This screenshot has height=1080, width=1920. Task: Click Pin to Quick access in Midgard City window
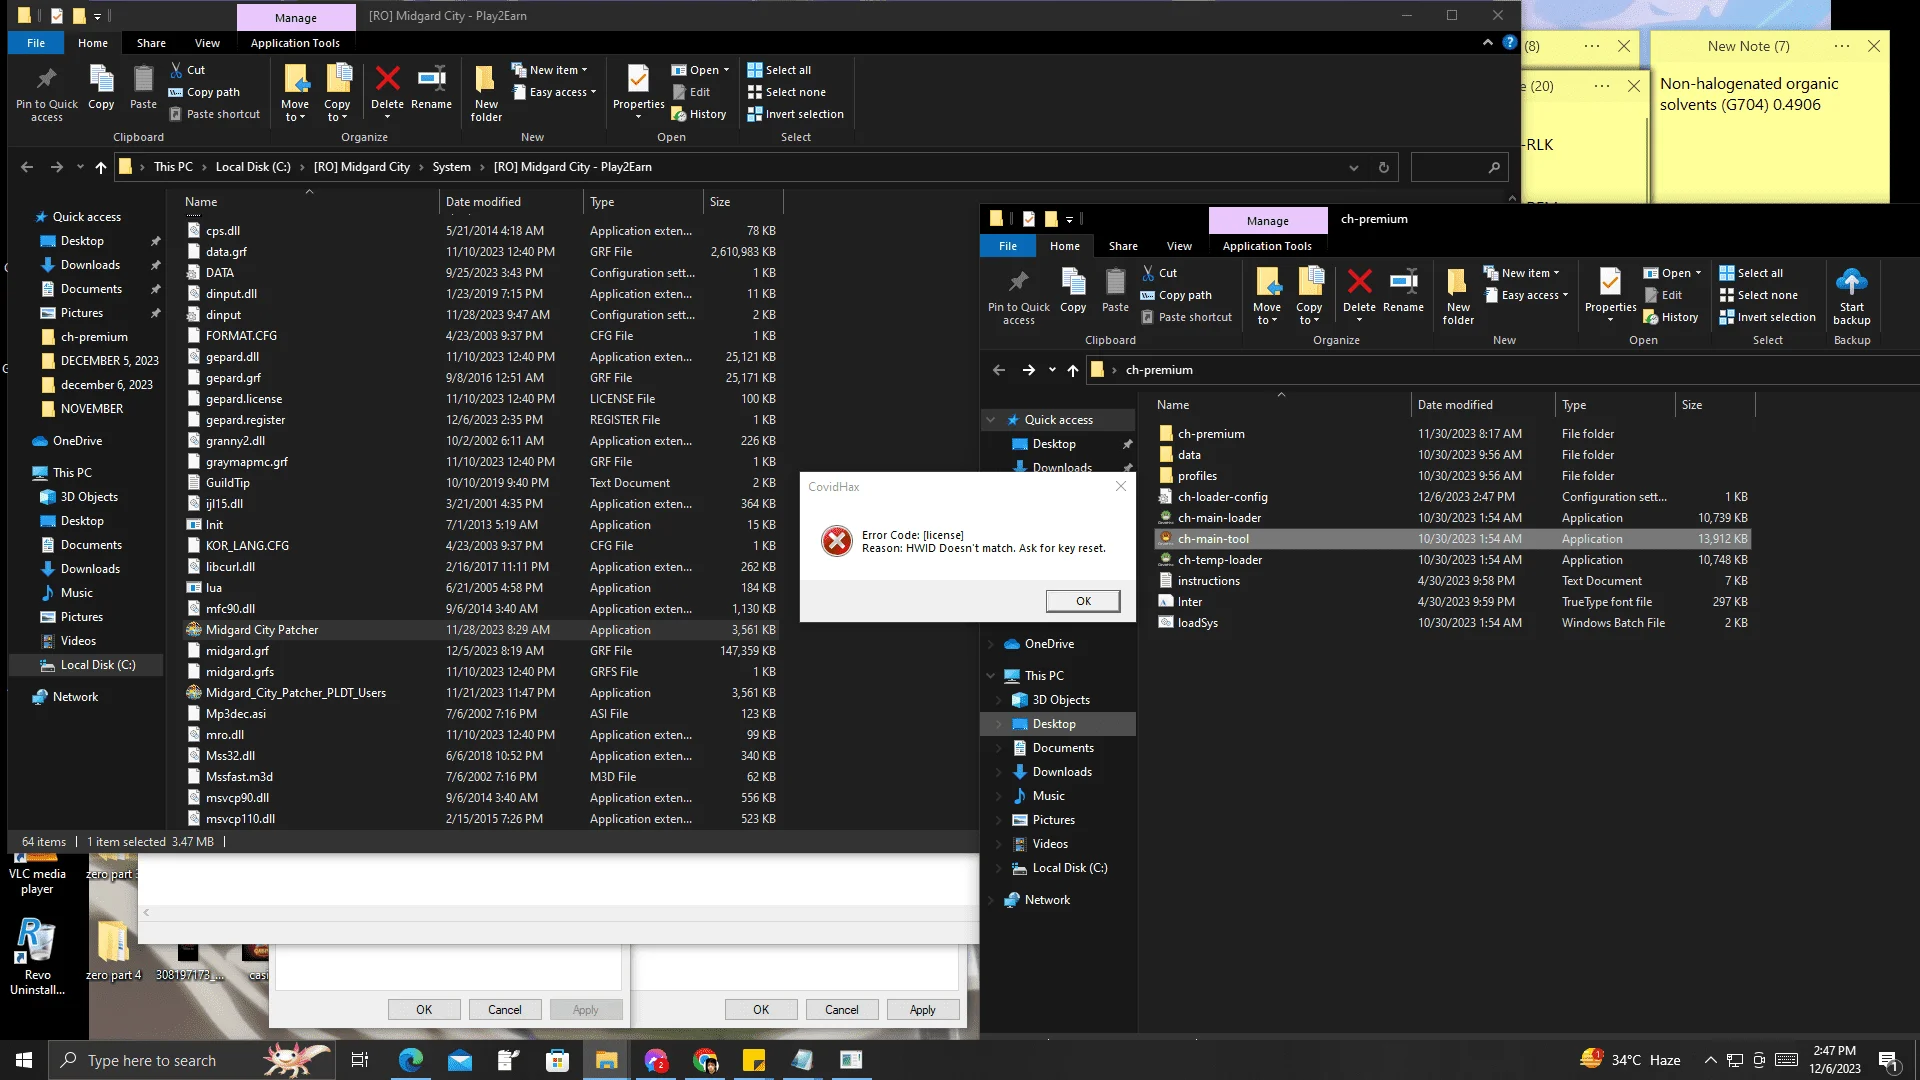click(46, 93)
